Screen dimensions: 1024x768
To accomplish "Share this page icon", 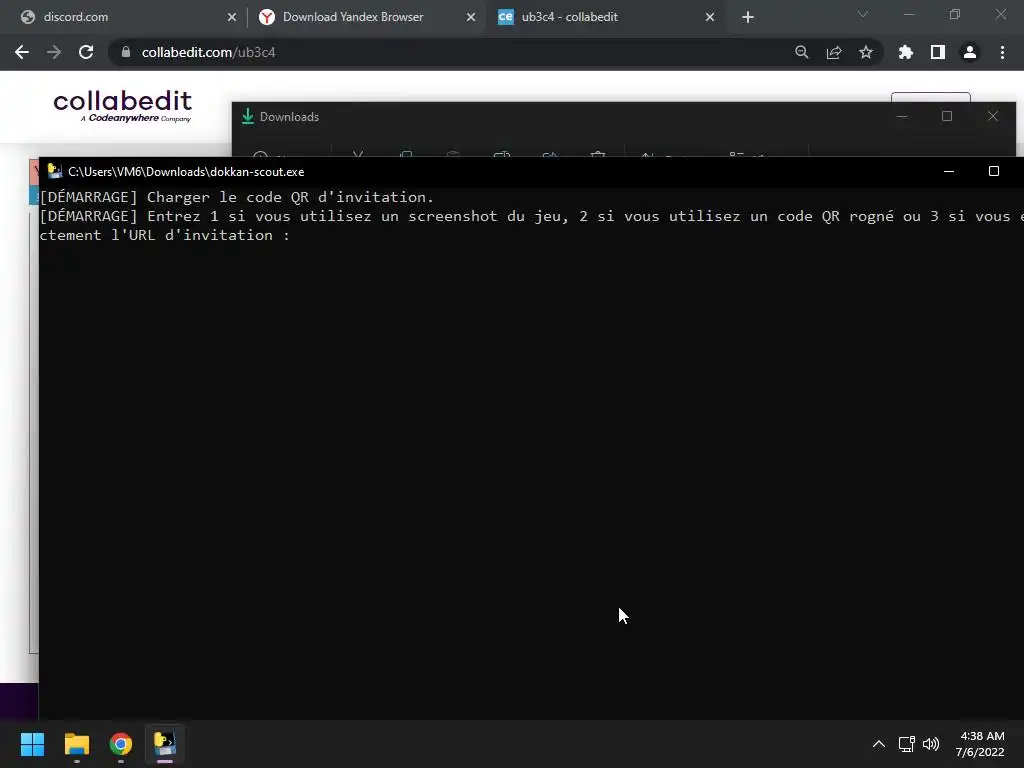I will point(833,52).
